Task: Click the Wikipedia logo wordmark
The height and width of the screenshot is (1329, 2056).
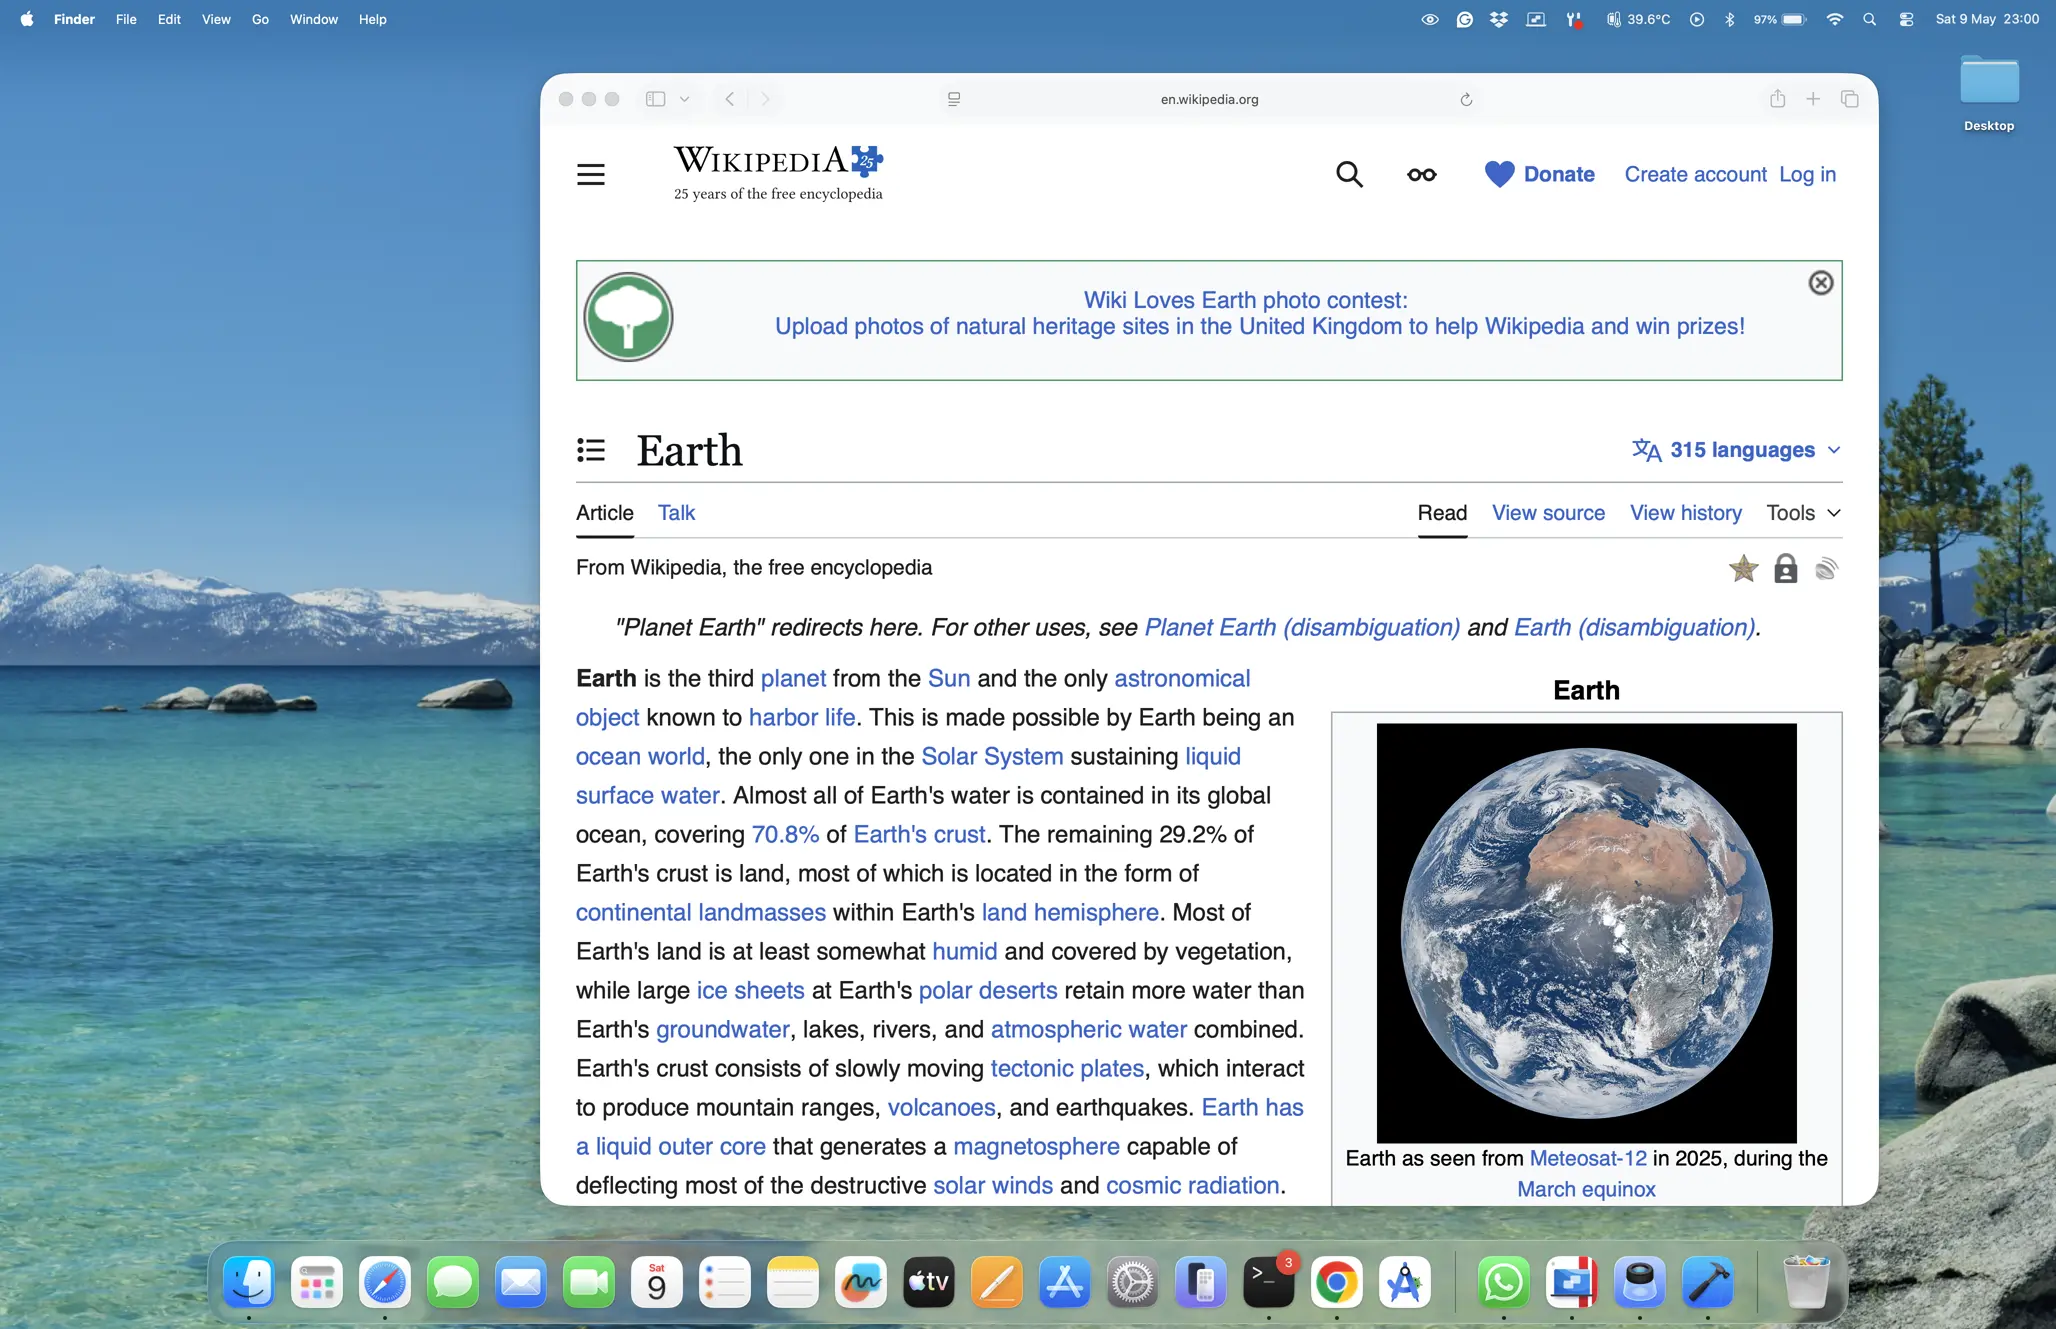Action: 778,172
